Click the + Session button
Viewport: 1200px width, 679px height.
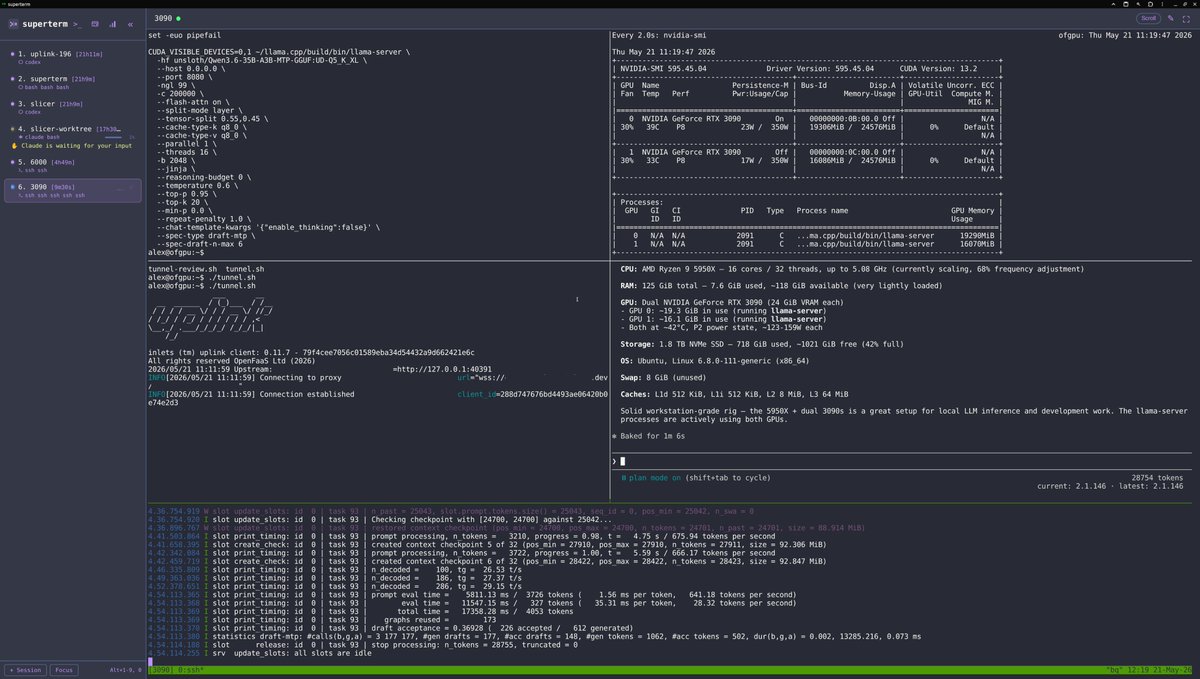[x=27, y=670]
